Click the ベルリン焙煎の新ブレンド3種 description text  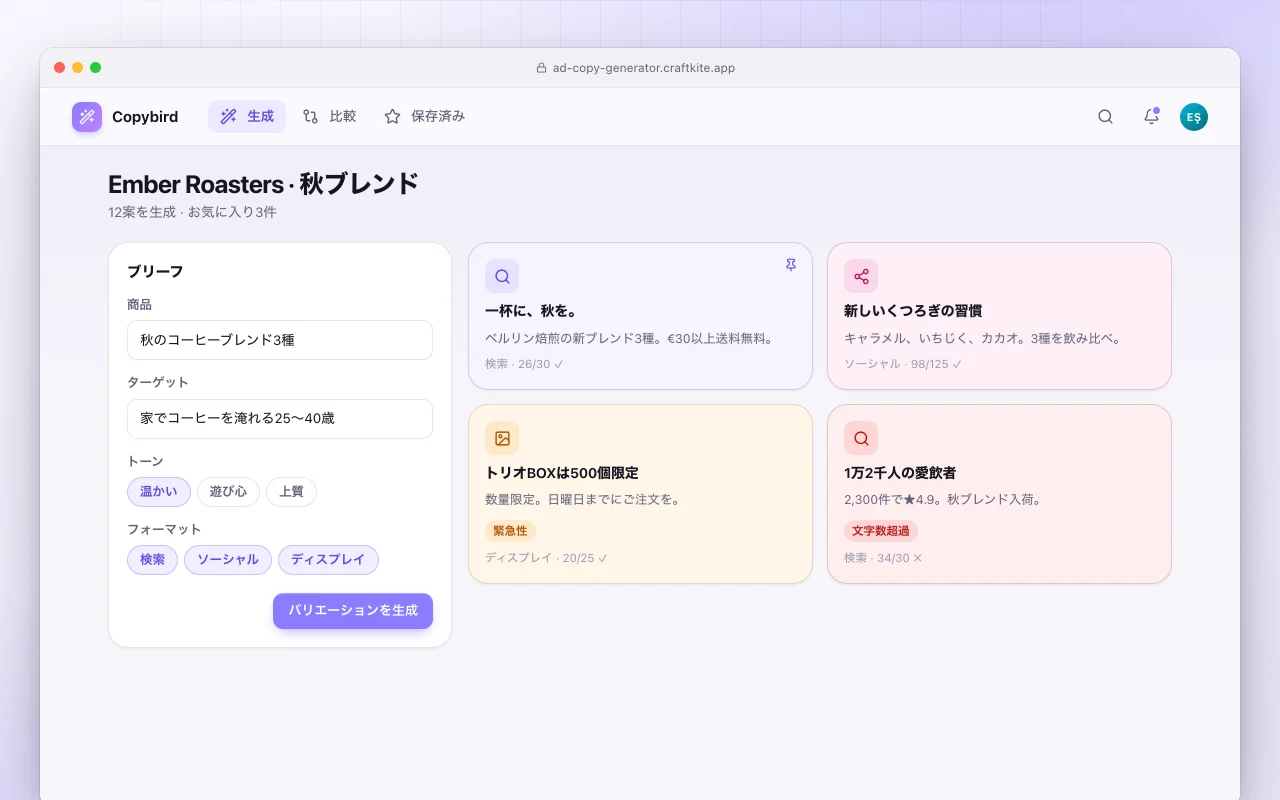[629, 338]
